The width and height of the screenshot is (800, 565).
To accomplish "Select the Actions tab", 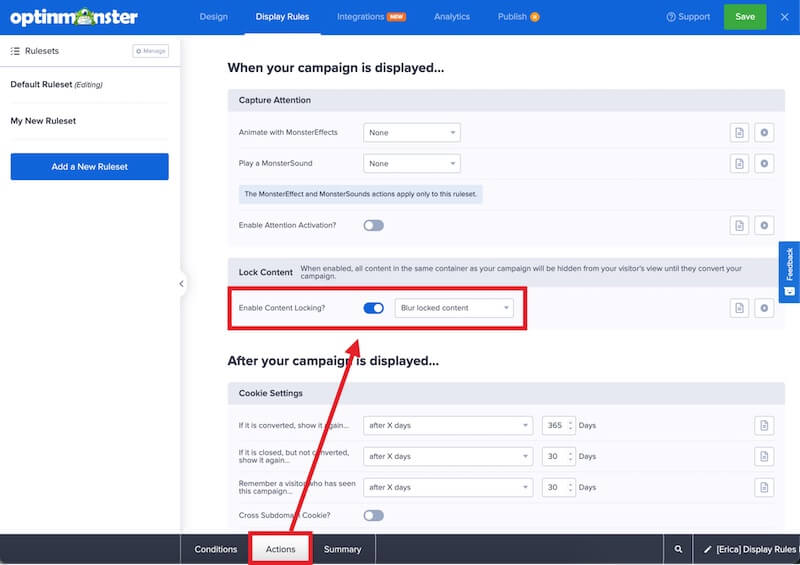I will (280, 549).
